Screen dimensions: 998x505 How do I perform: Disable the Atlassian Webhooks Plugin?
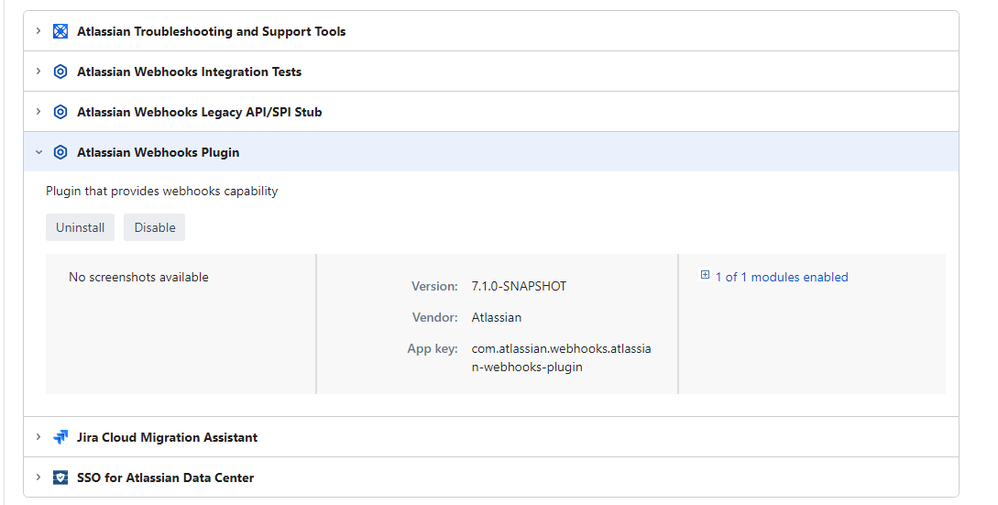click(x=155, y=227)
